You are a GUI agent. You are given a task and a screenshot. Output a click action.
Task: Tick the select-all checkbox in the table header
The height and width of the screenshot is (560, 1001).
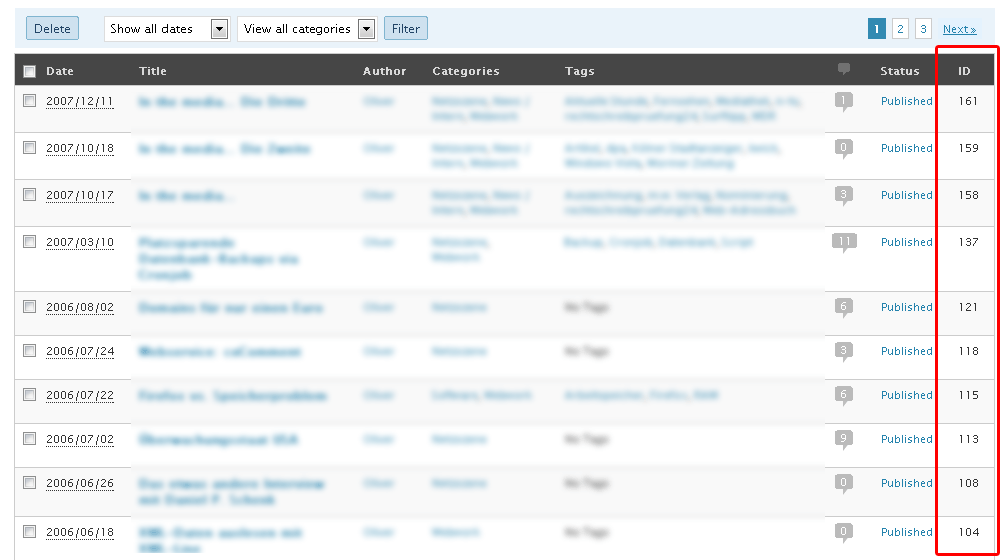[30, 71]
